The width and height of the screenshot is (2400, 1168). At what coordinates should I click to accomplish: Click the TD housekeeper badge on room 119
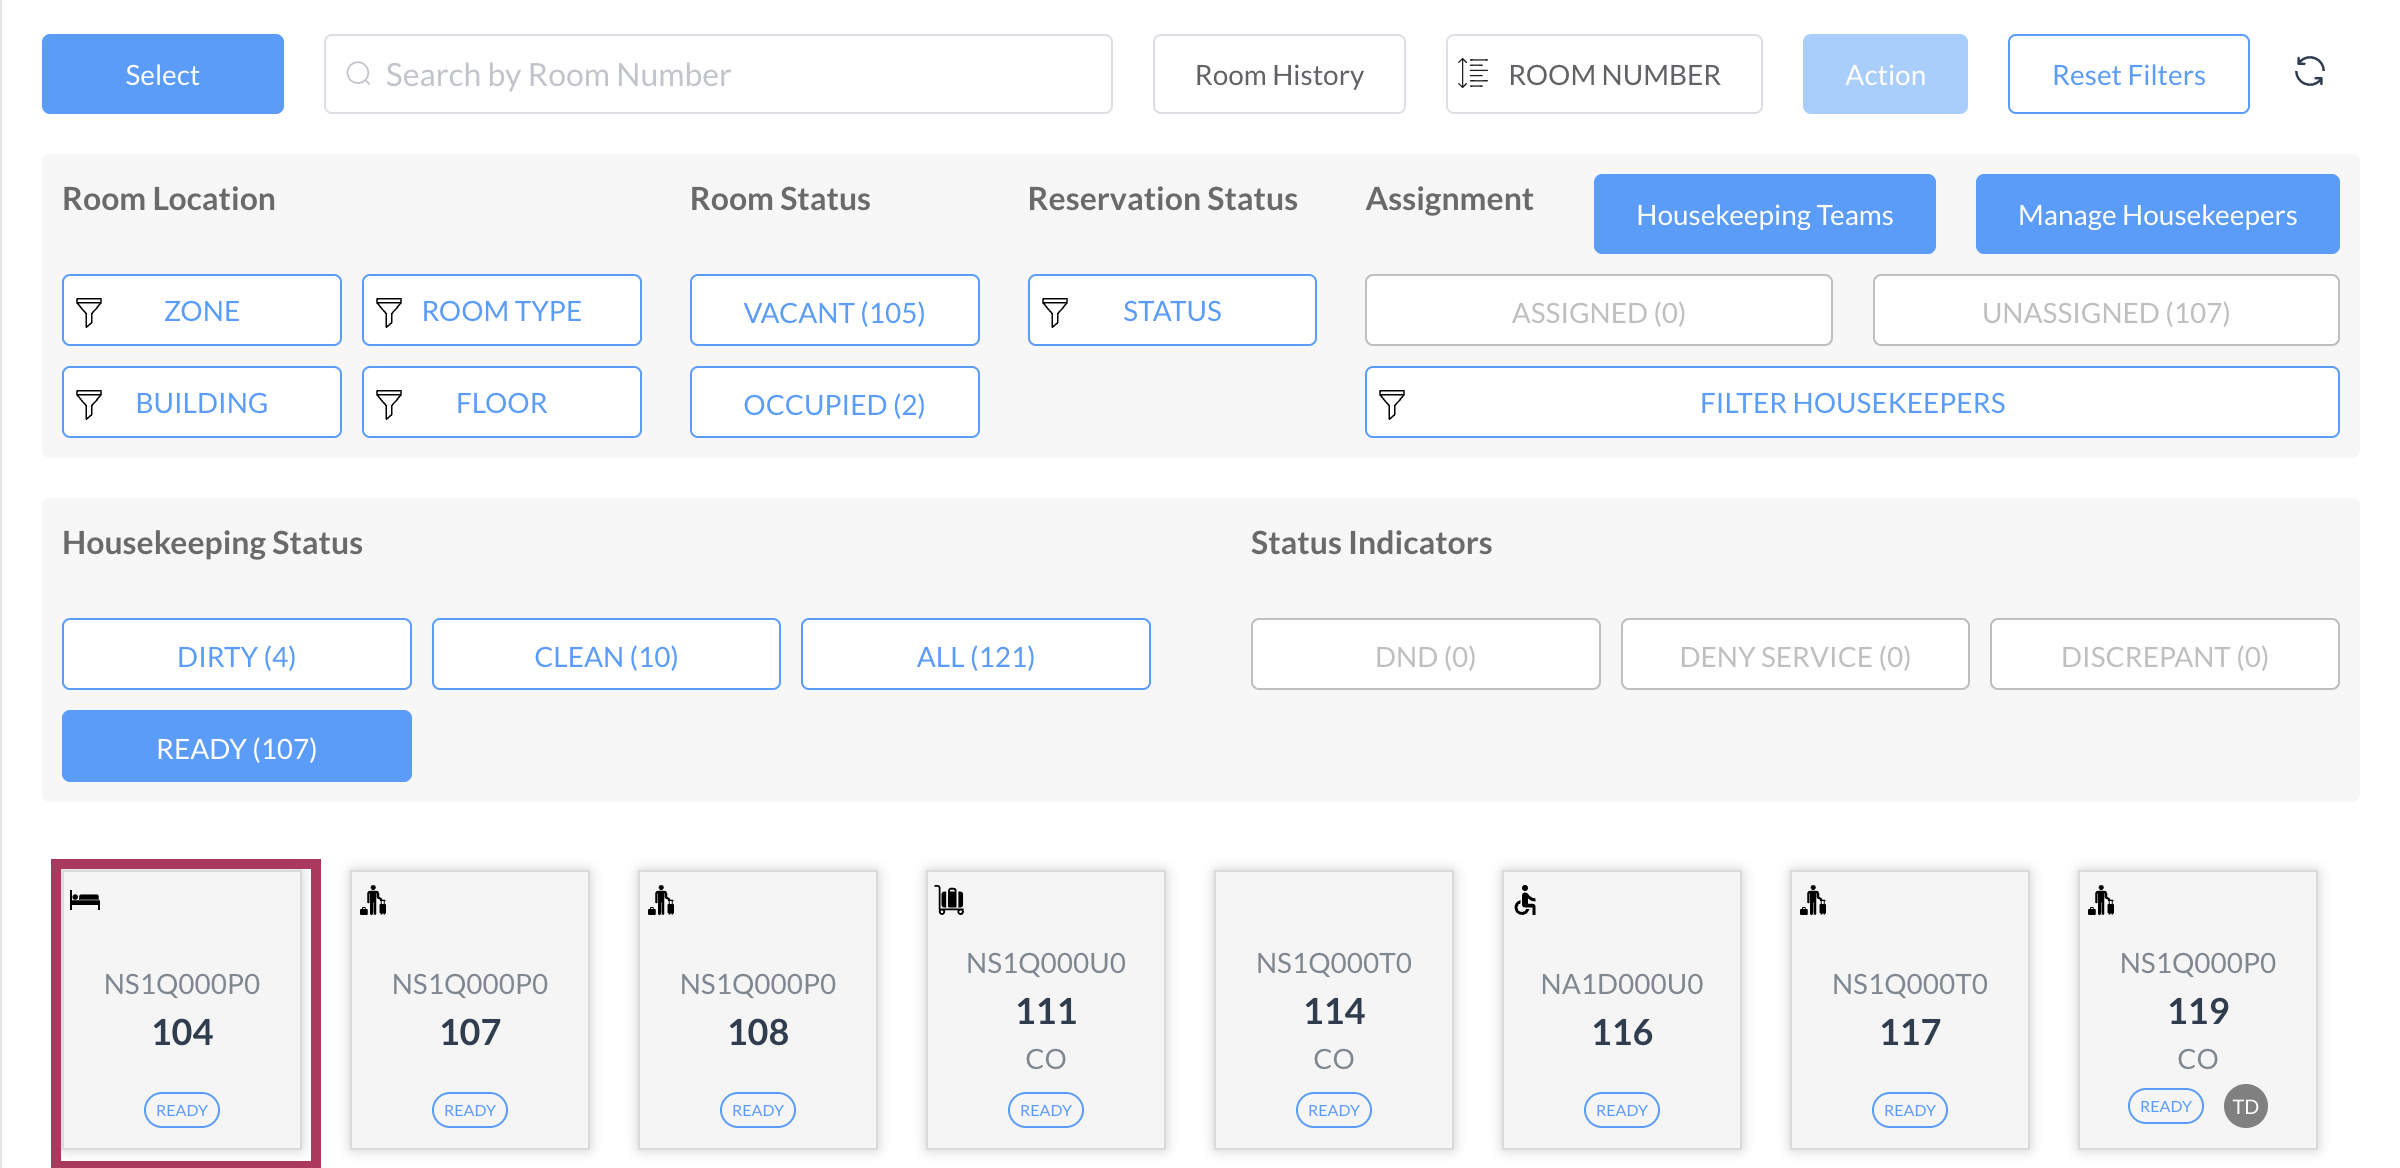2245,1106
